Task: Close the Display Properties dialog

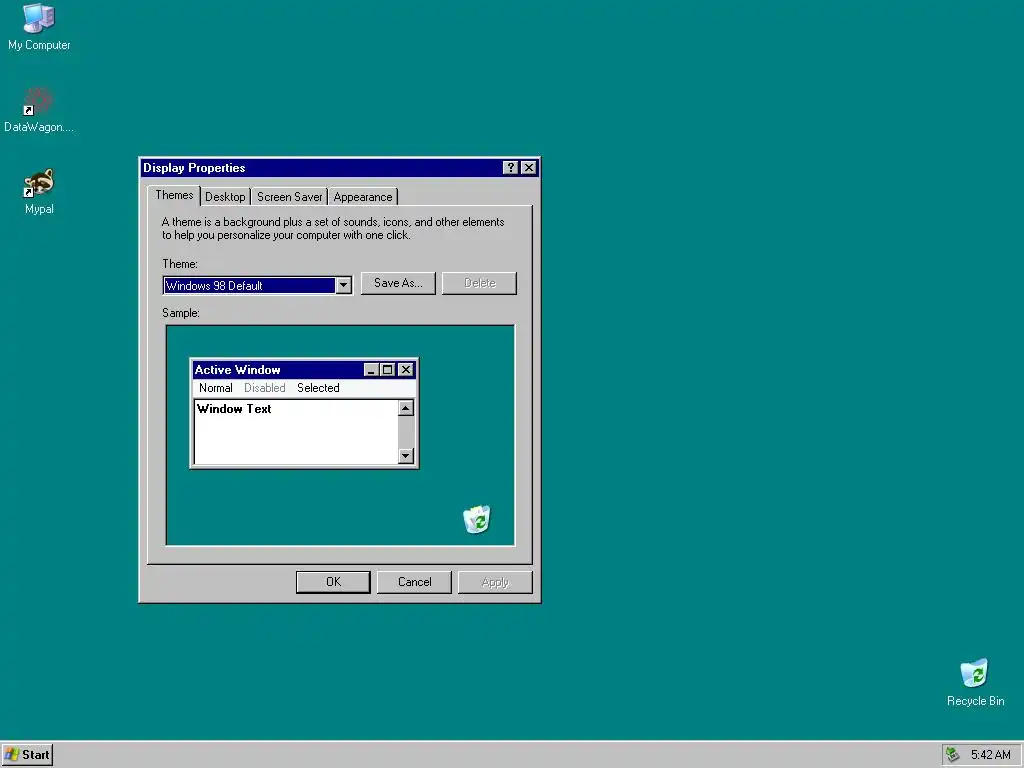Action: pyautogui.click(x=529, y=168)
